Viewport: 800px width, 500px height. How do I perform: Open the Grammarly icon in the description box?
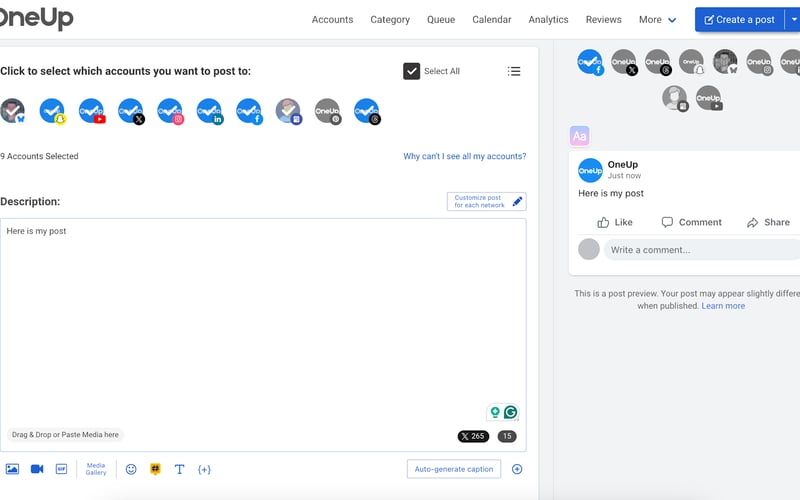[511, 412]
